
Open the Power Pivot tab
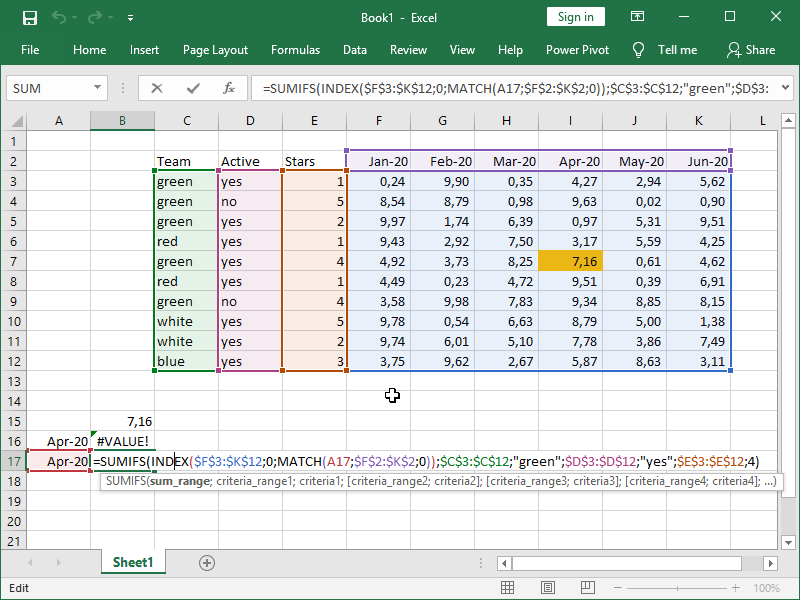point(577,49)
